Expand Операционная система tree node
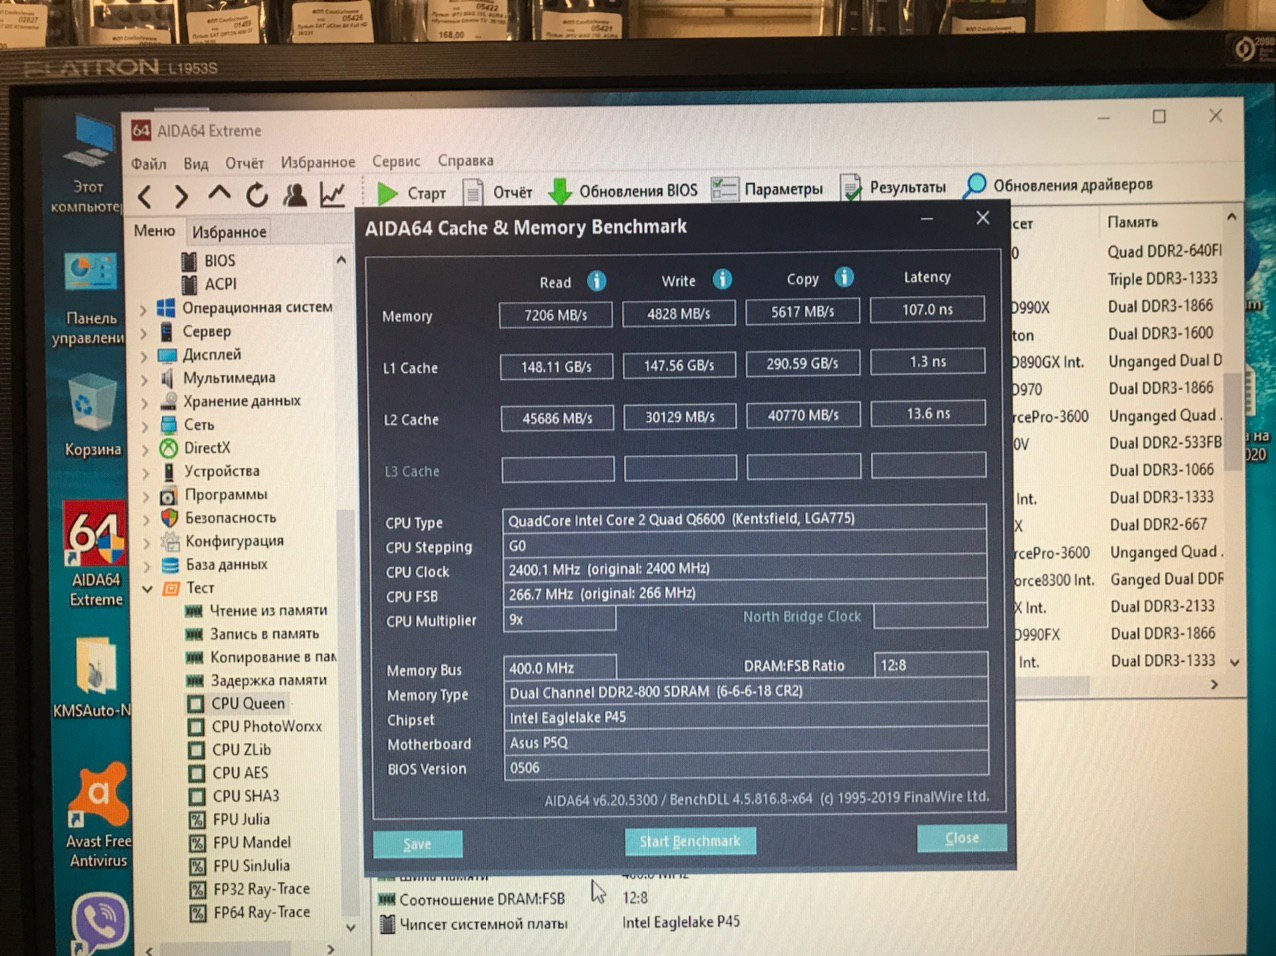The image size is (1276, 956). pos(143,309)
